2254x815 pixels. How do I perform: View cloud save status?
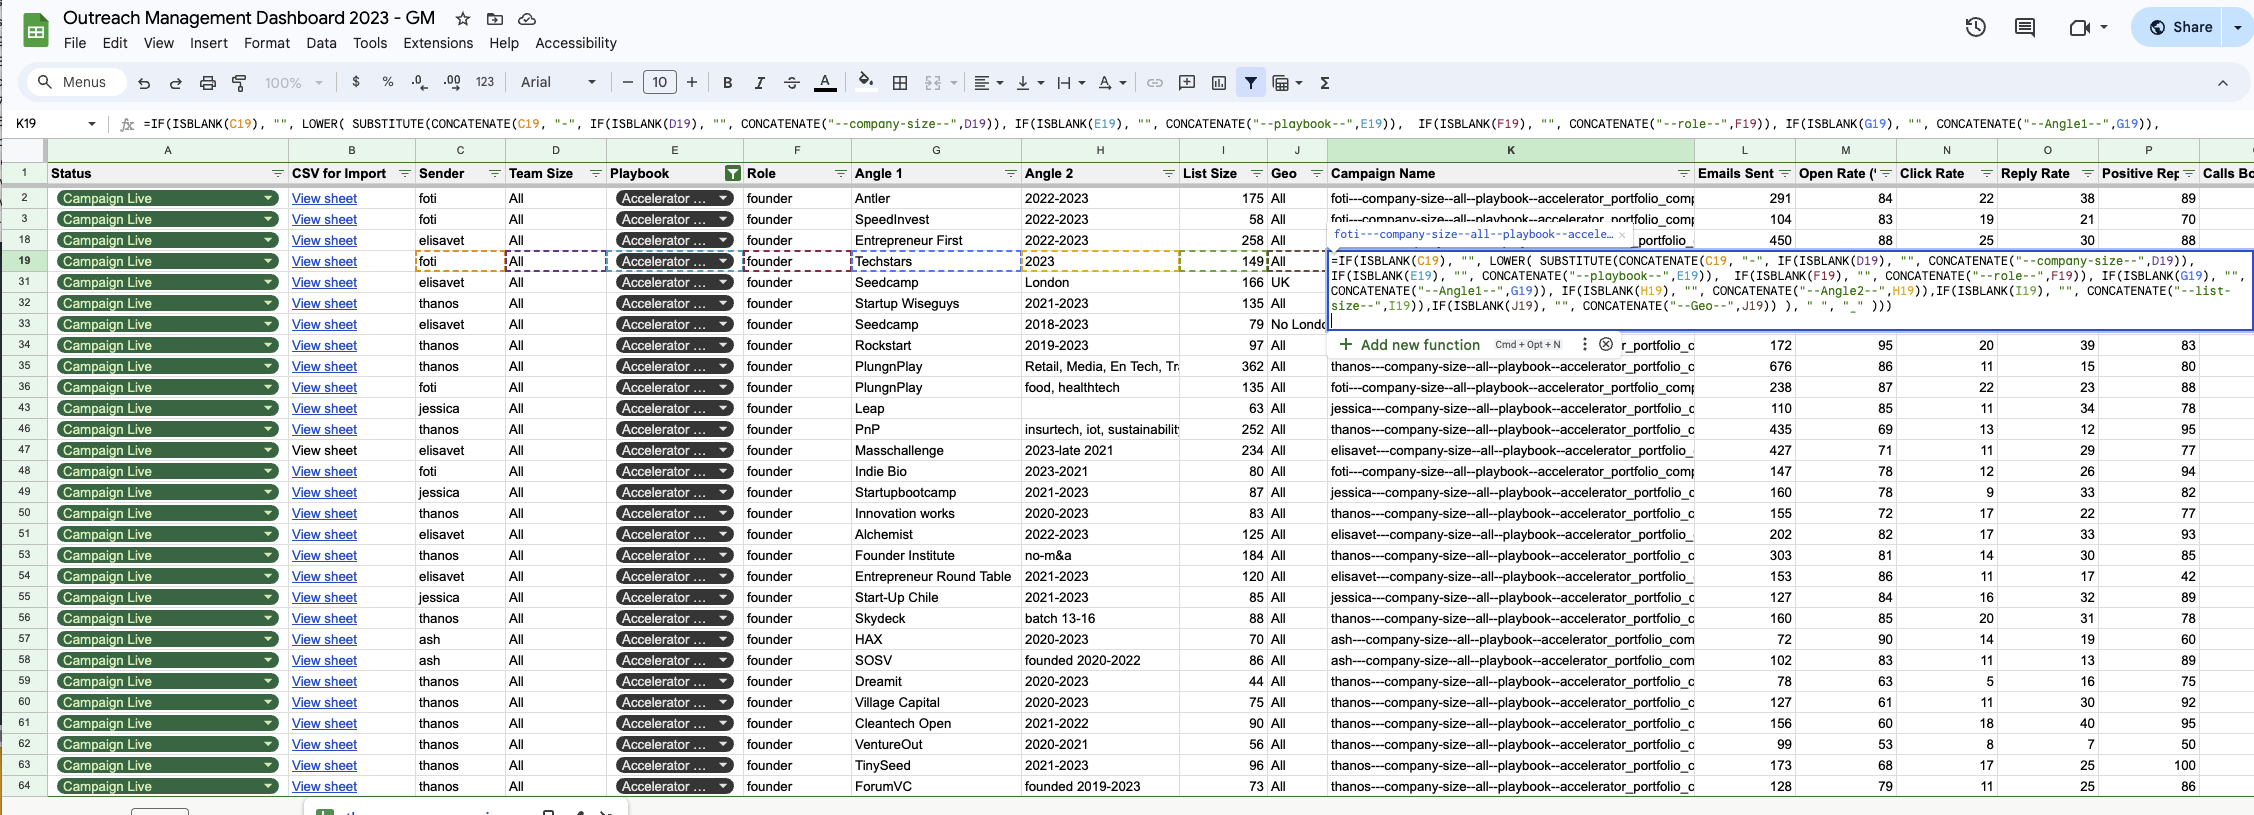(527, 19)
